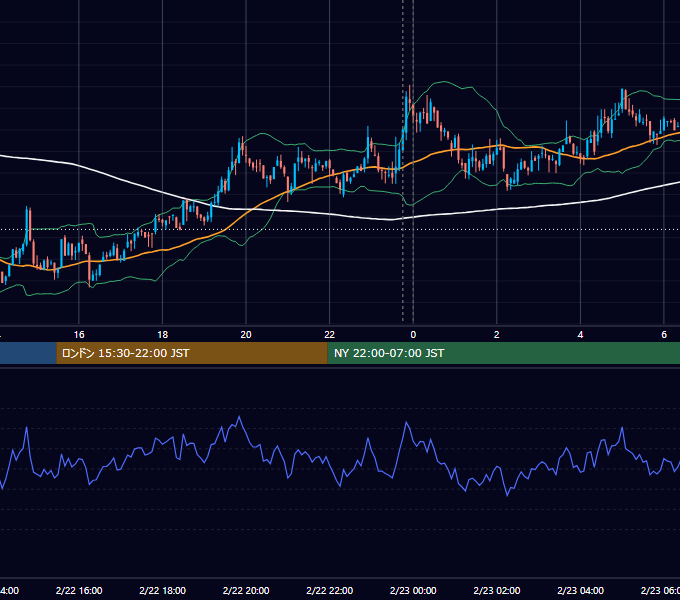Click the 2/22 20:00 date label
Screen dimensions: 680x600
246,590
